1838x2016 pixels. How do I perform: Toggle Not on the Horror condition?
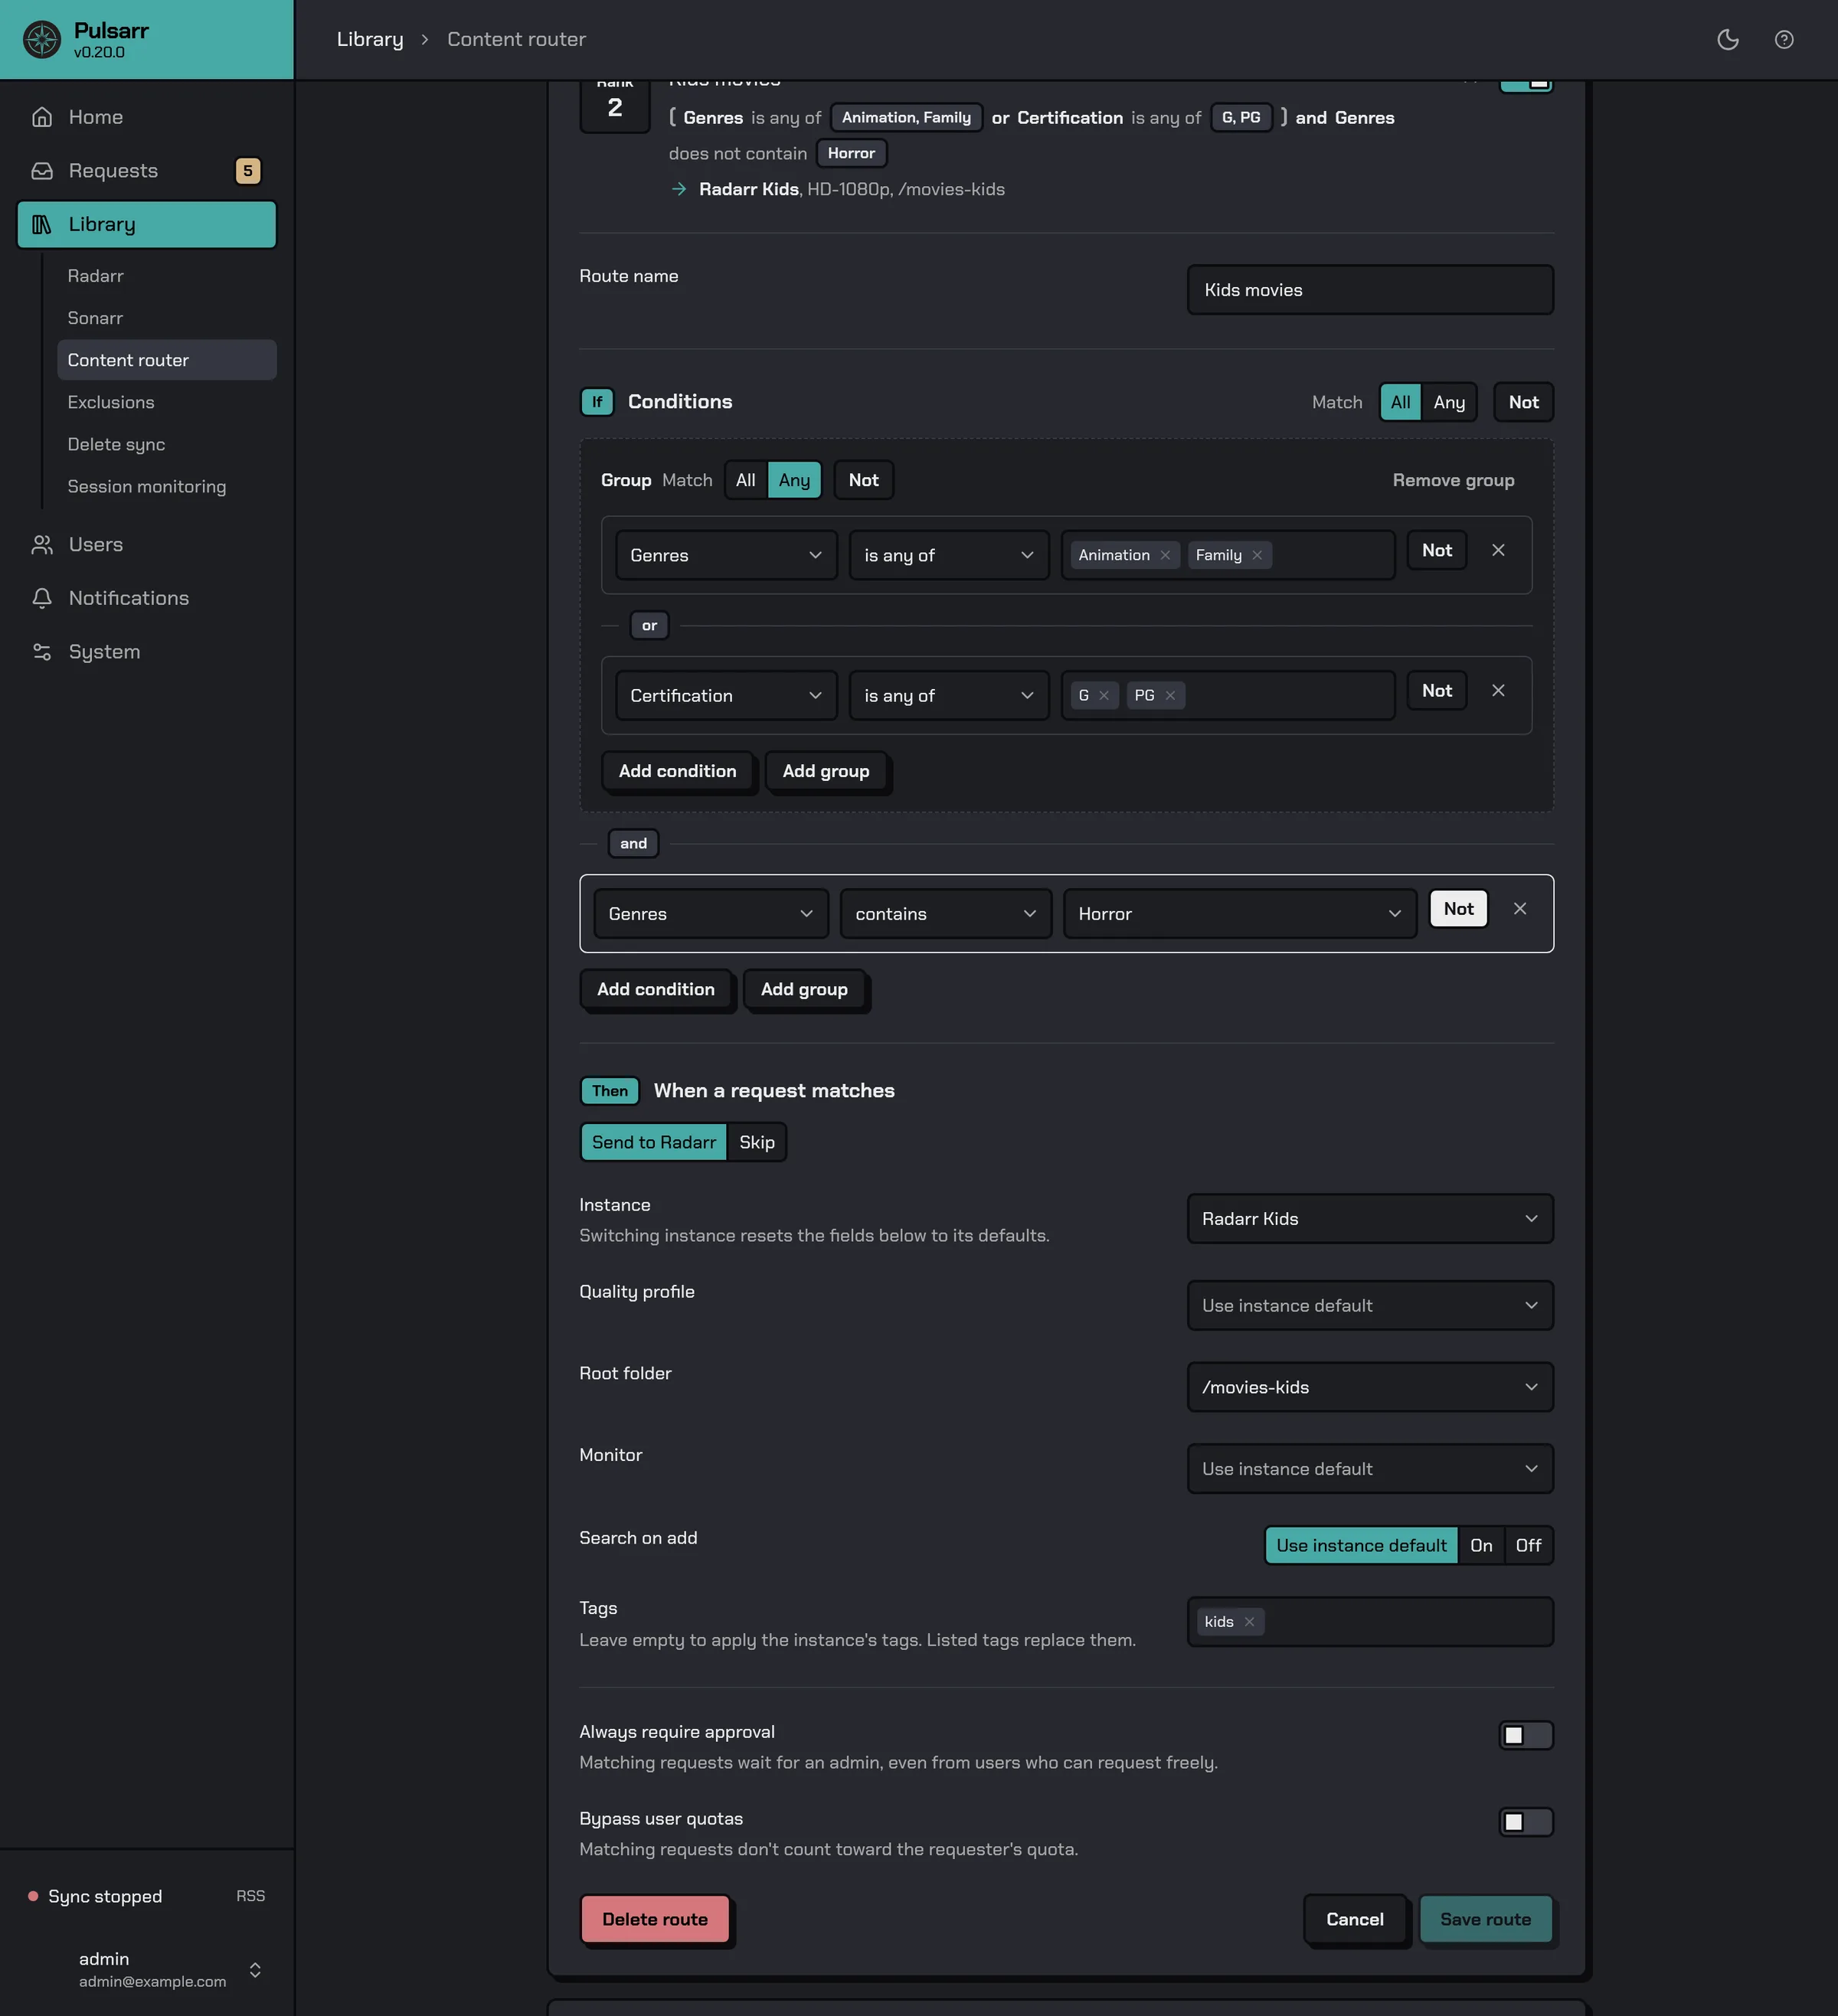point(1458,908)
